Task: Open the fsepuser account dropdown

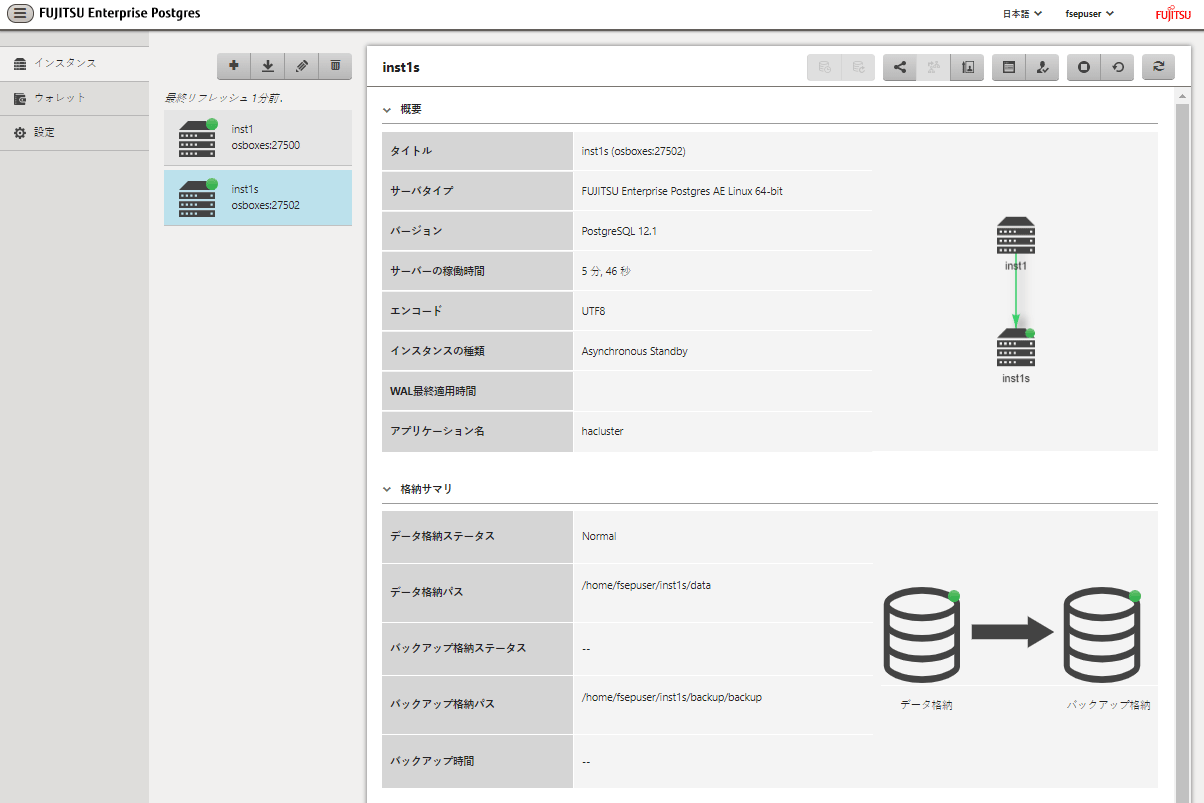Action: point(1090,14)
